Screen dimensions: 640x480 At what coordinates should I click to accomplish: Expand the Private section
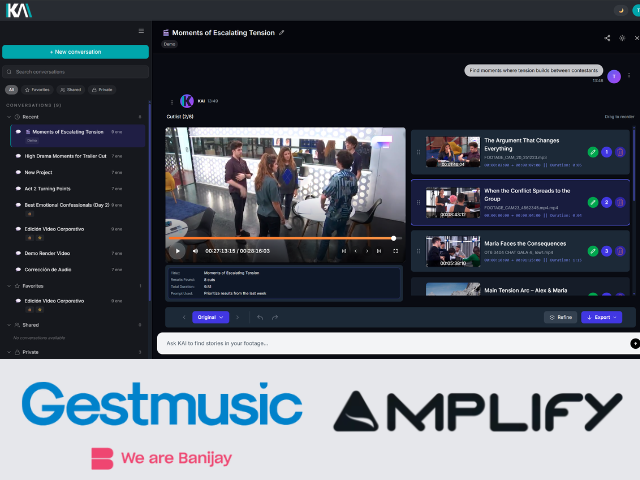coord(9,352)
